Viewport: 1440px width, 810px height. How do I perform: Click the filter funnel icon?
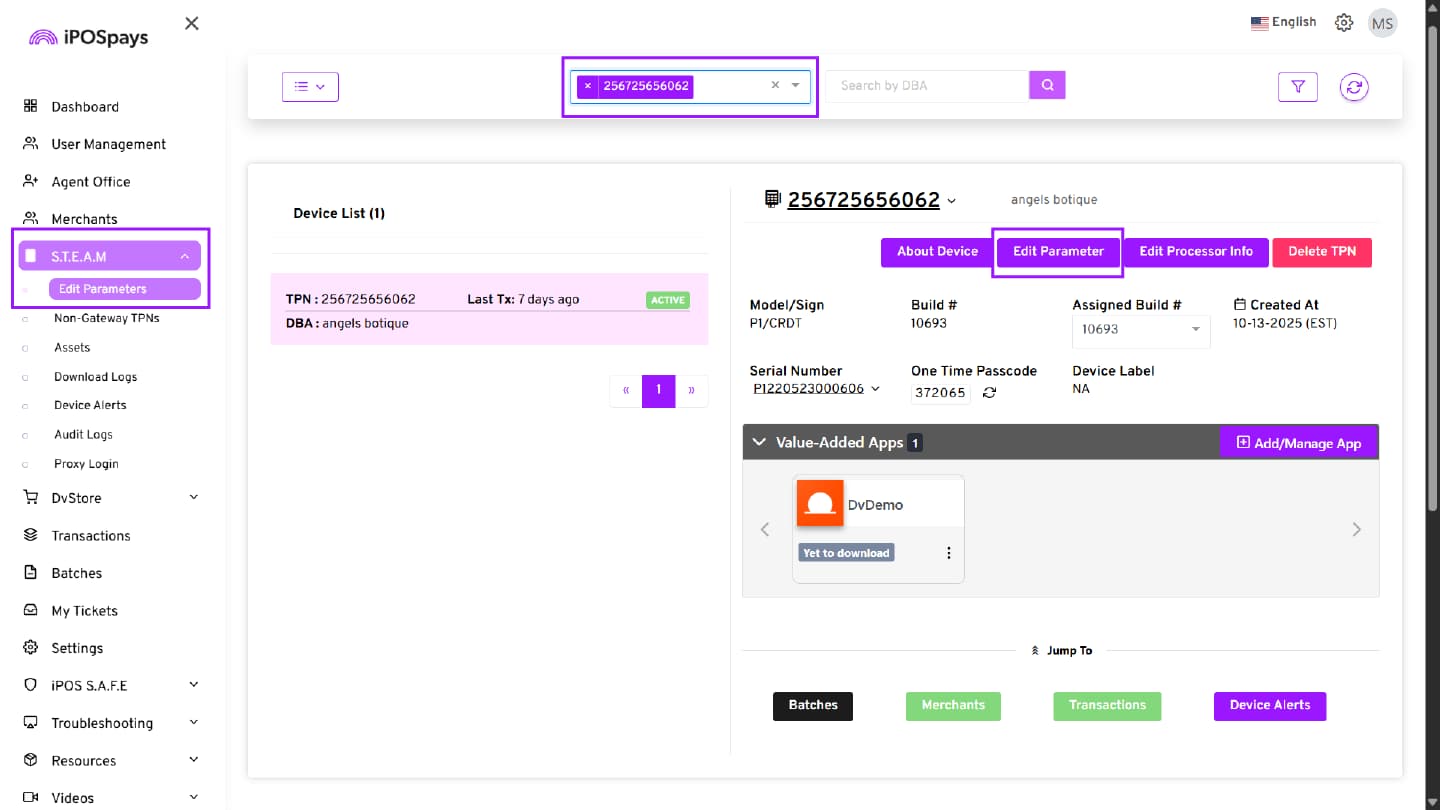tap(1297, 87)
